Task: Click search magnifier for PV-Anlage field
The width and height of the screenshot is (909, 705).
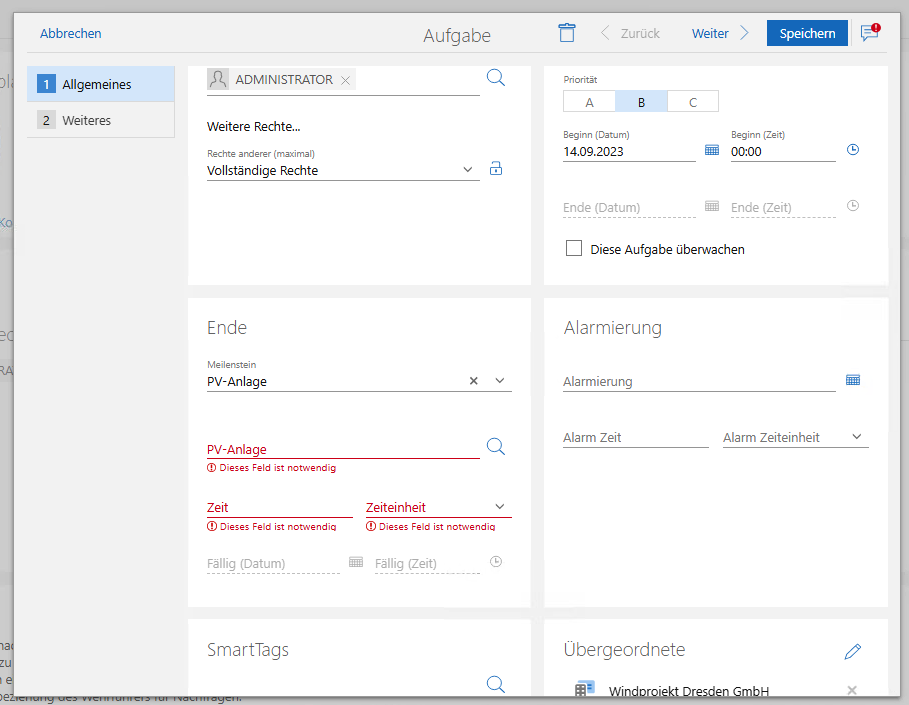Action: (x=496, y=446)
